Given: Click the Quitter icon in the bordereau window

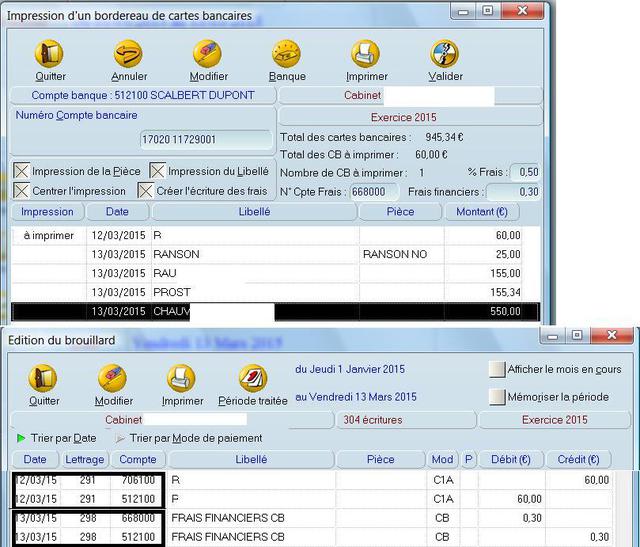Looking at the screenshot, I should pos(49,54).
